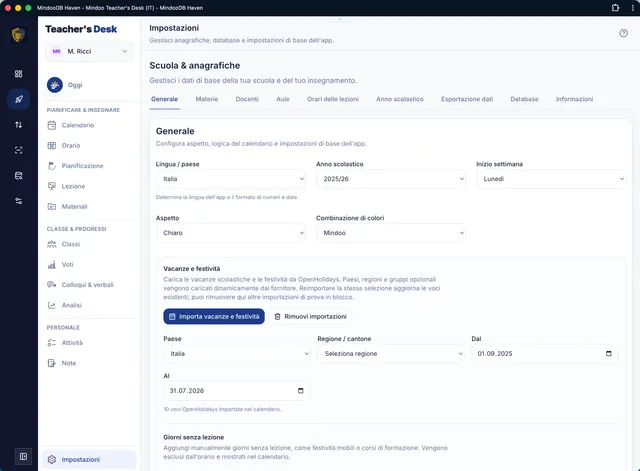Switch to the Materie tab

207,99
